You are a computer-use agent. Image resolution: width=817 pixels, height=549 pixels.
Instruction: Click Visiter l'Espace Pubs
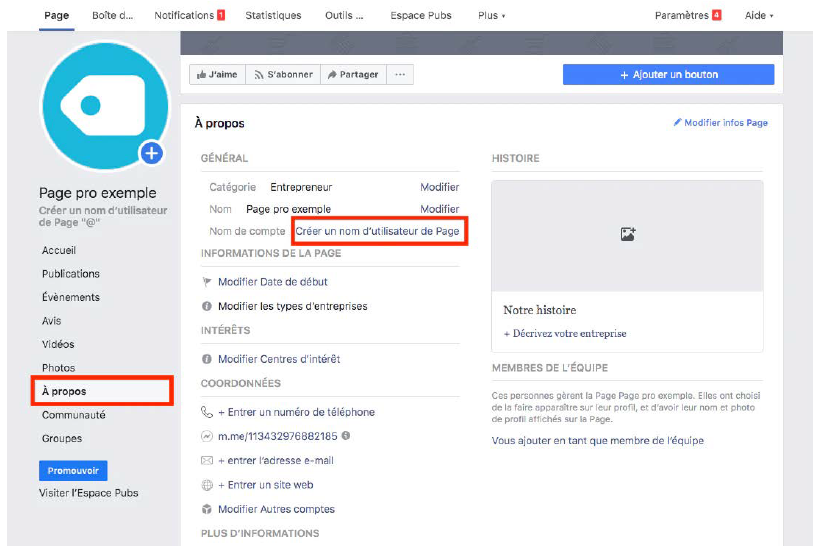(x=89, y=493)
